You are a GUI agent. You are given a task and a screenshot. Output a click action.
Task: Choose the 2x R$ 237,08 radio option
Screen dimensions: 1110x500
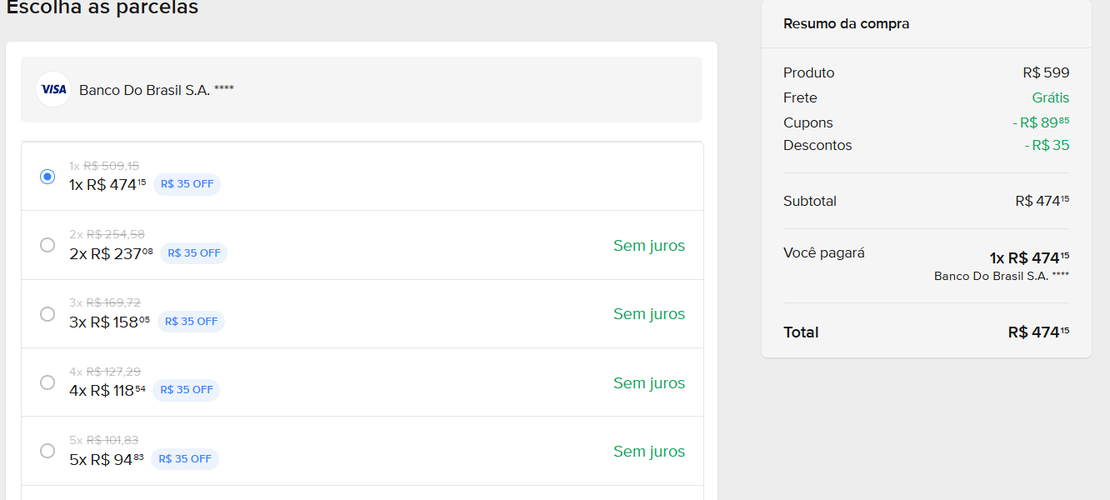point(47,245)
